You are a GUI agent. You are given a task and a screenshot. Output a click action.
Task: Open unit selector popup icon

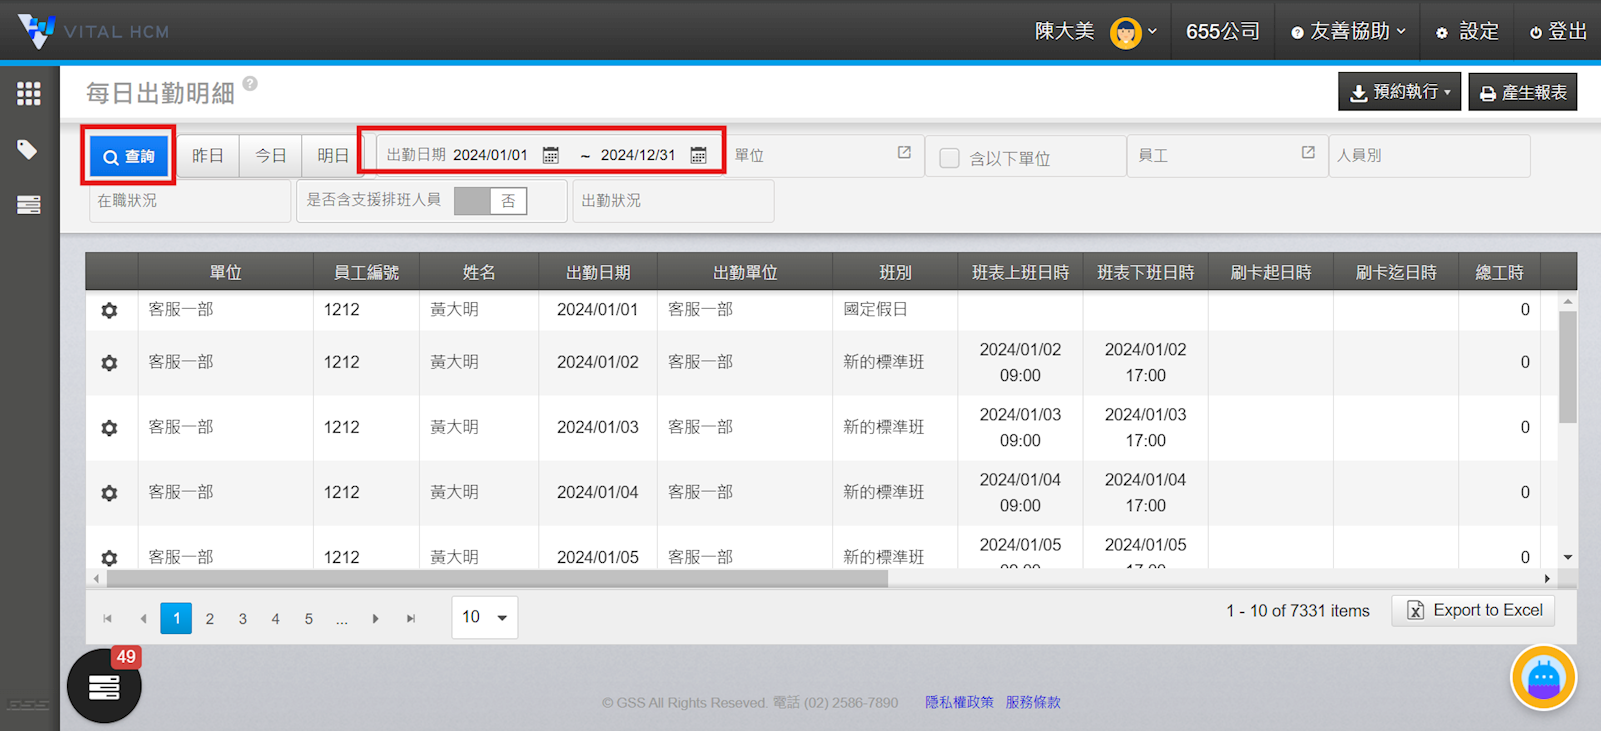pyautogui.click(x=904, y=153)
